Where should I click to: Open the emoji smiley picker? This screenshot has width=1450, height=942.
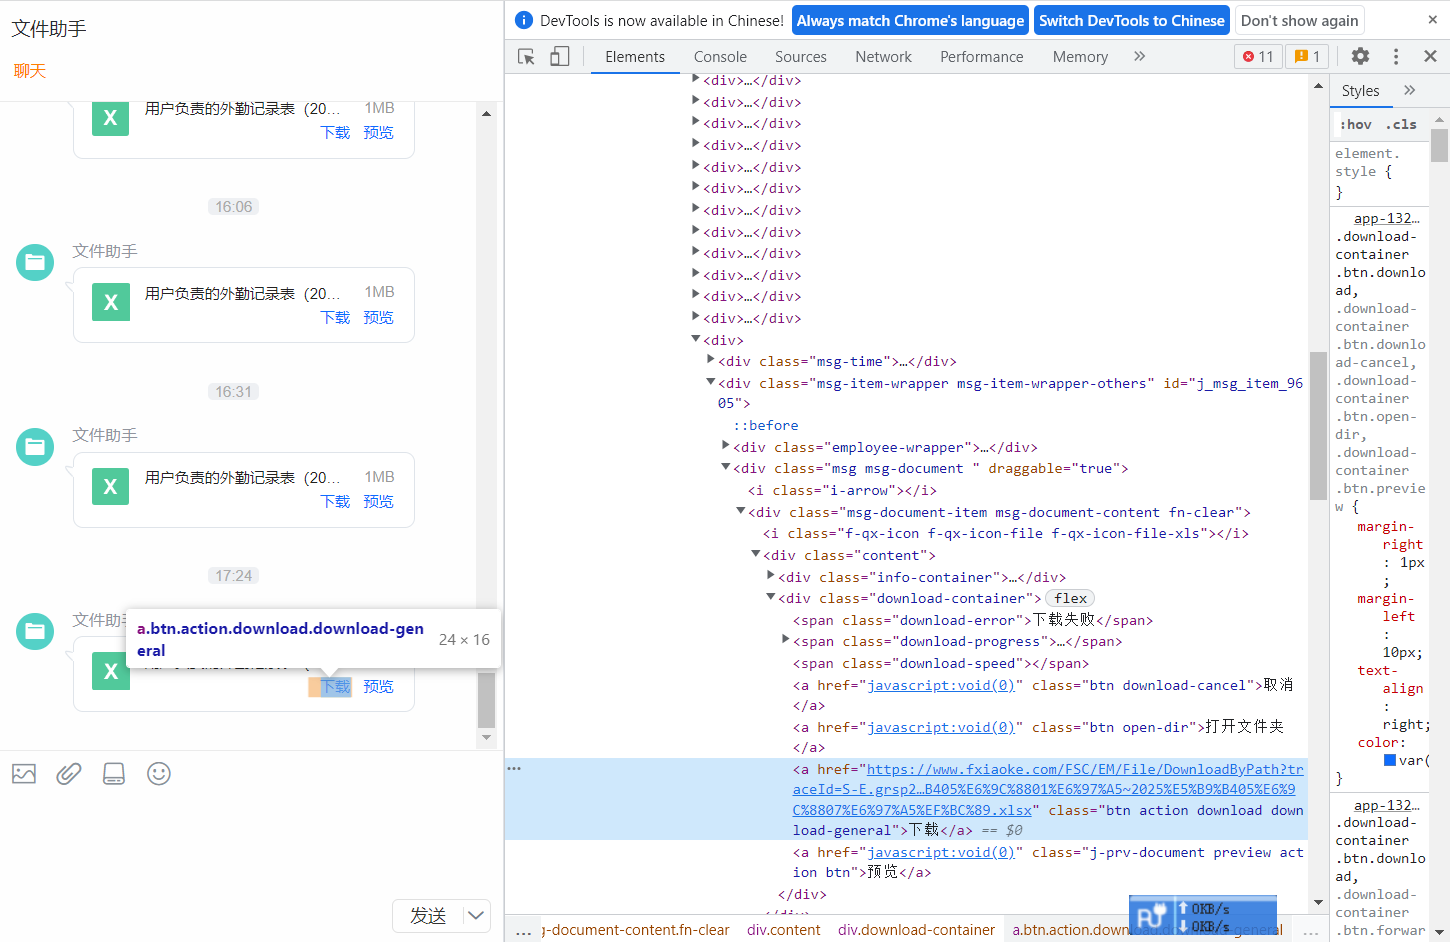[159, 774]
